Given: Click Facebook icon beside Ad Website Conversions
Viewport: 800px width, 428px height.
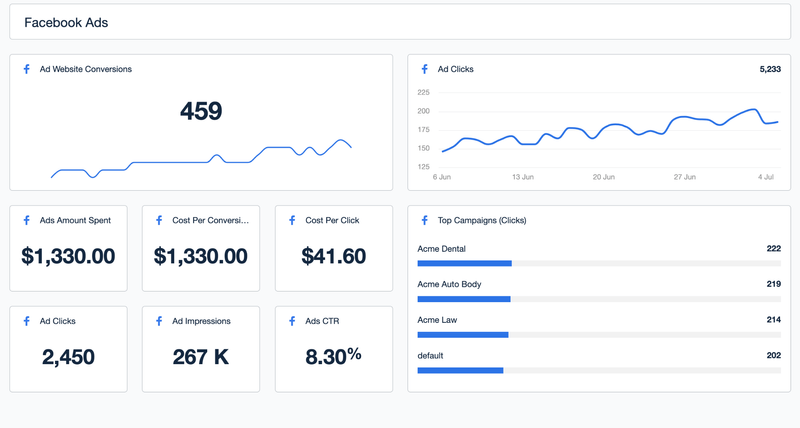Looking at the screenshot, I should click(26, 69).
